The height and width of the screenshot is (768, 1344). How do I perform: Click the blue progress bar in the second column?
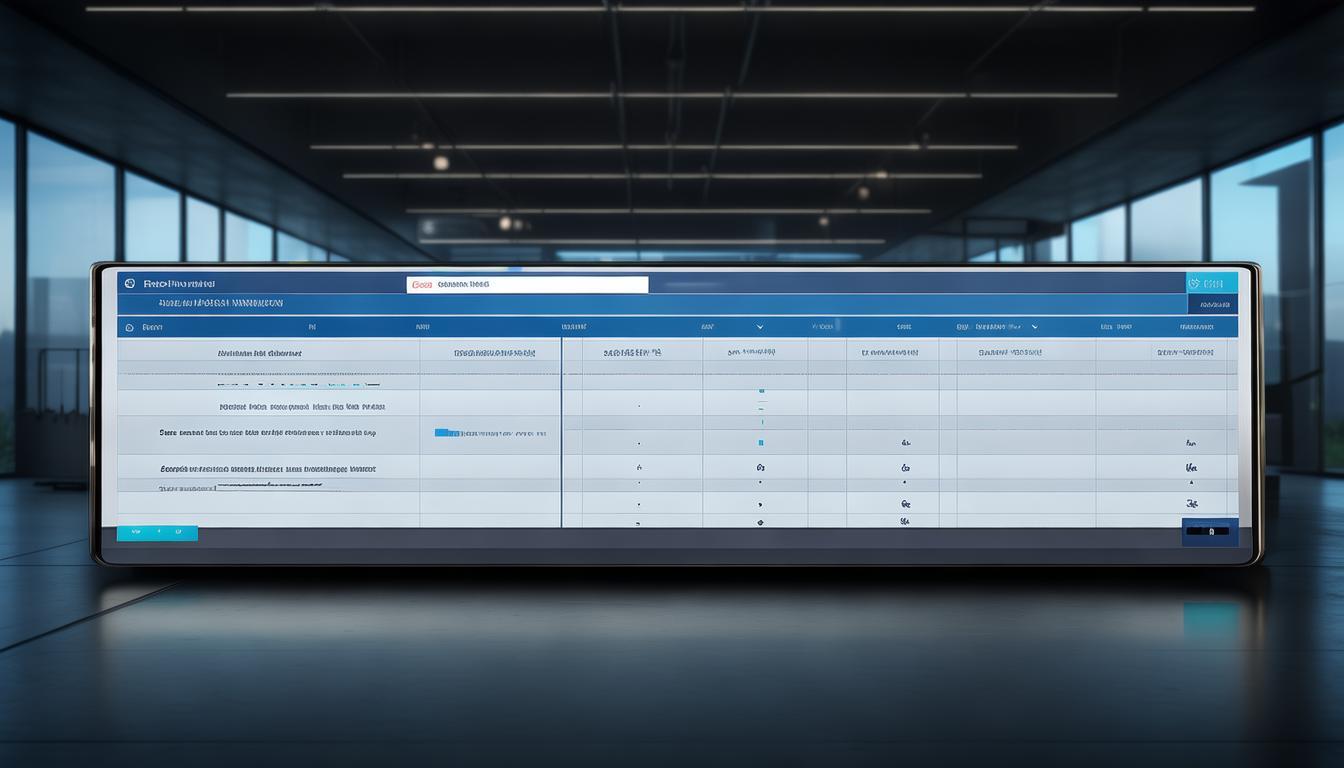point(447,433)
